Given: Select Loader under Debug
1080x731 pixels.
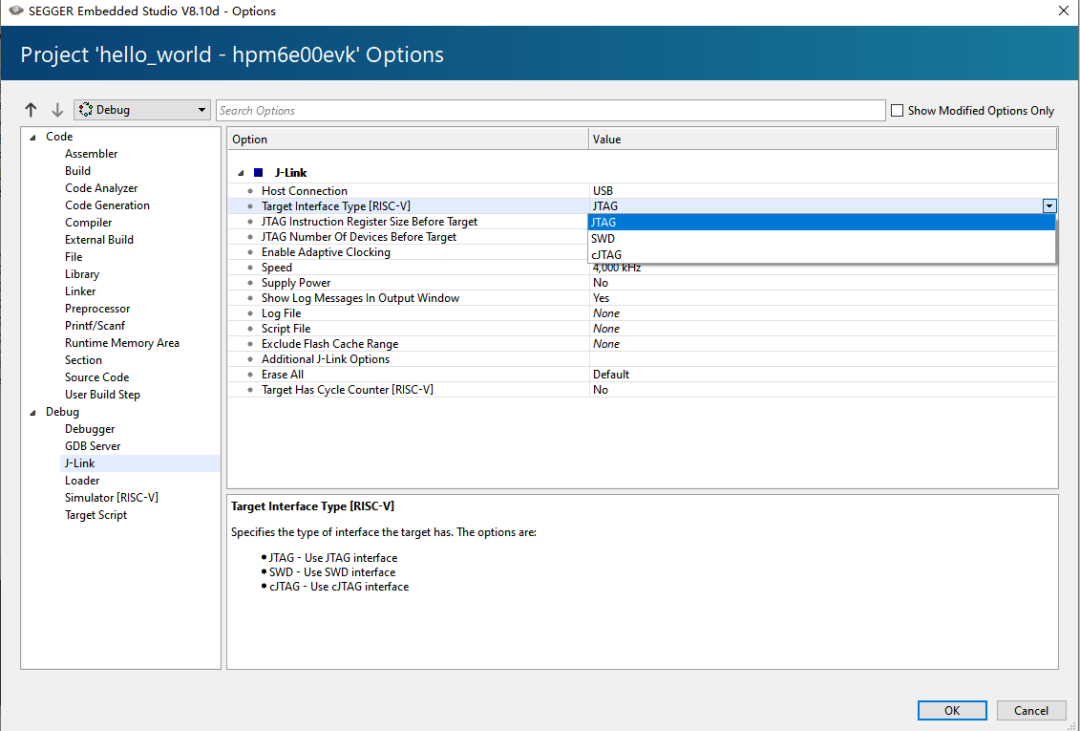Looking at the screenshot, I should (x=82, y=480).
